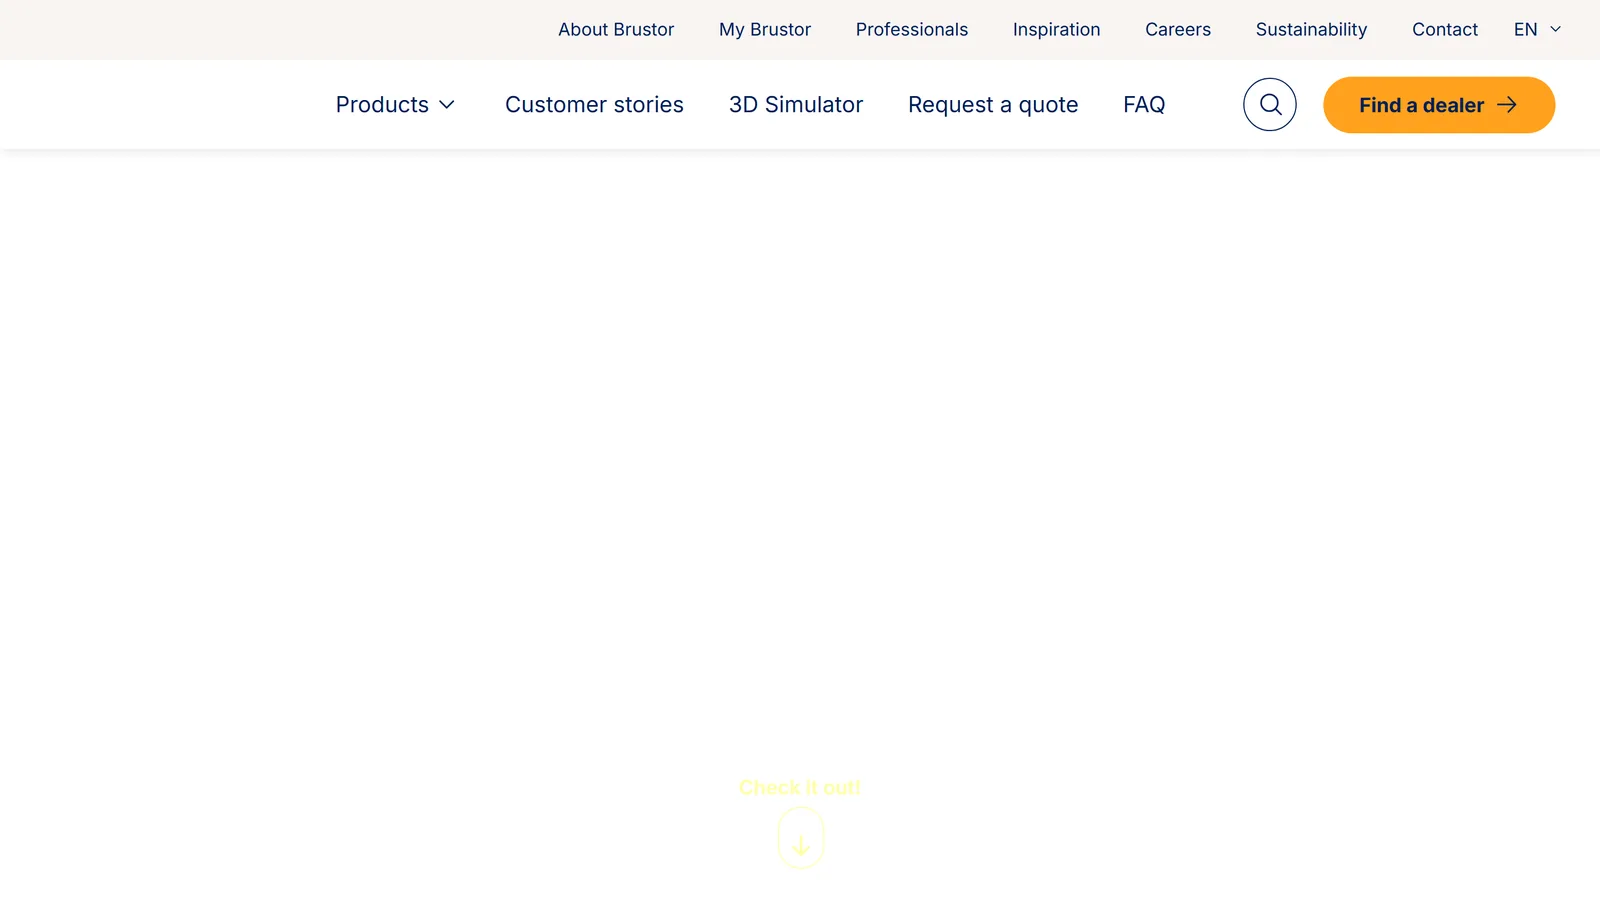Click the Check it out! text
This screenshot has height=900, width=1600.
(x=800, y=788)
